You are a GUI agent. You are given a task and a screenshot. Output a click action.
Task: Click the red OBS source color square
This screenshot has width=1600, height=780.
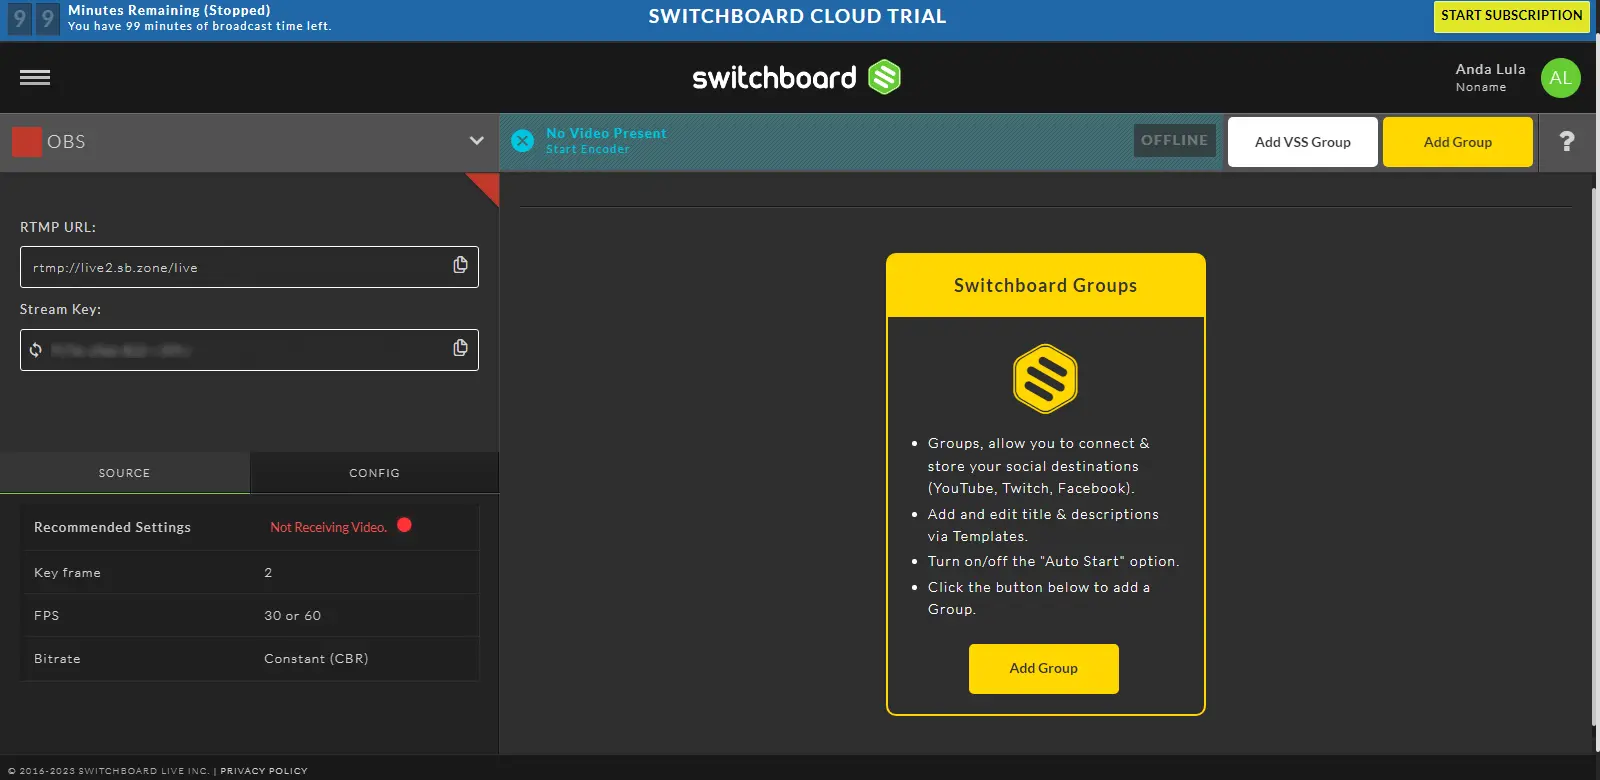point(27,142)
